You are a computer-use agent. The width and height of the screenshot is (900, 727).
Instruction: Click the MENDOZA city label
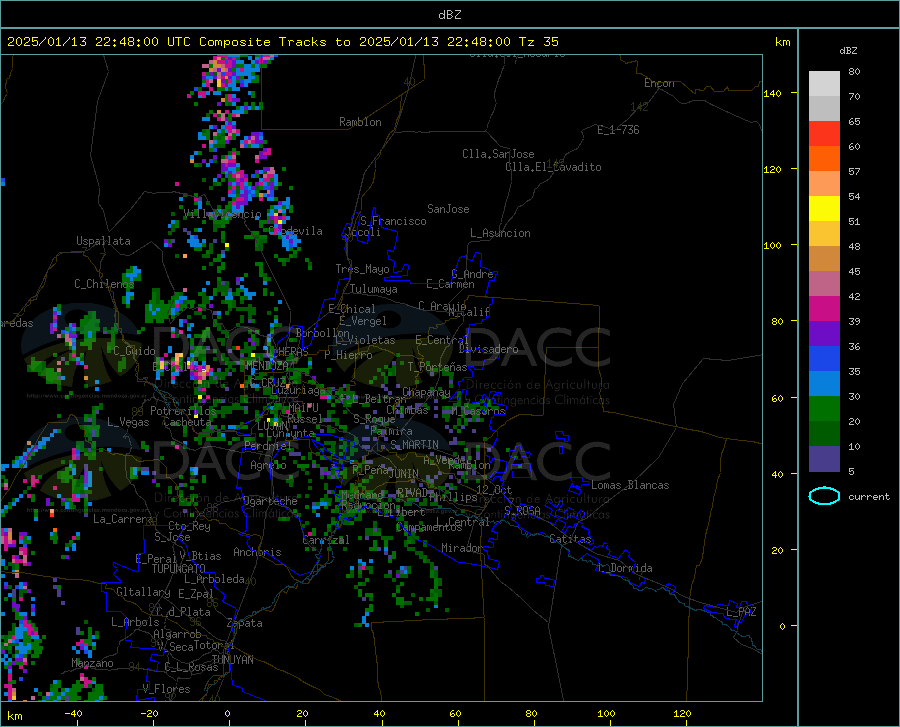pos(266,365)
